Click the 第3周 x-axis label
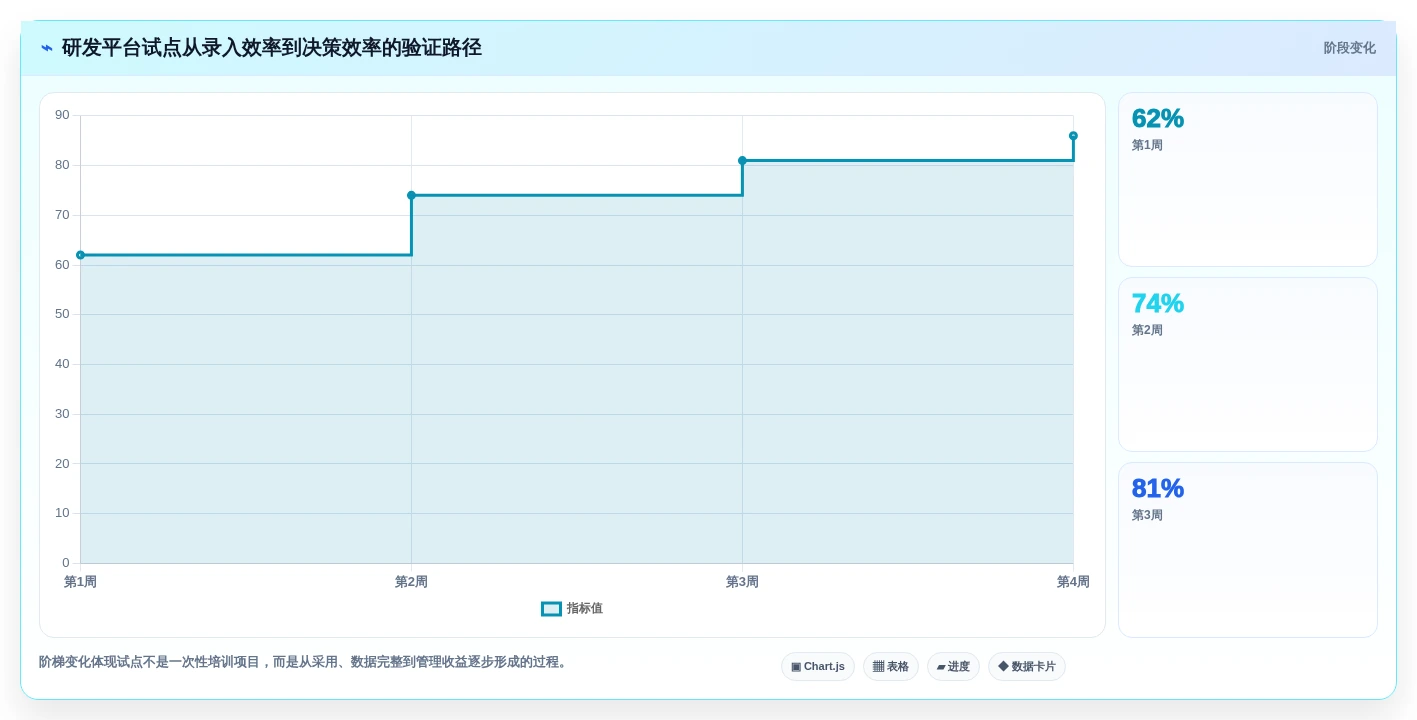1417x720 pixels. (742, 582)
